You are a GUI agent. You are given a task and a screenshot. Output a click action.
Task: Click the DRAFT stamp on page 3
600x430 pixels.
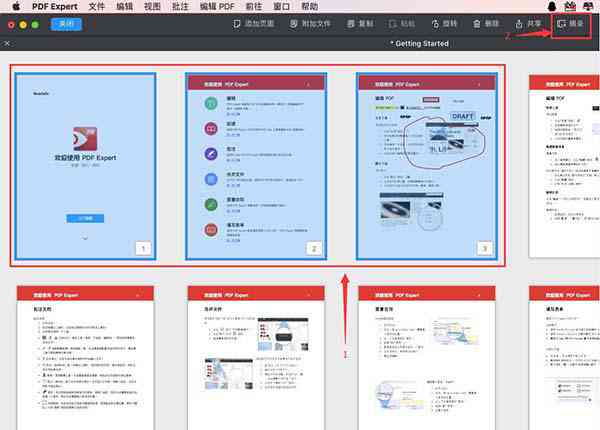tap(463, 116)
